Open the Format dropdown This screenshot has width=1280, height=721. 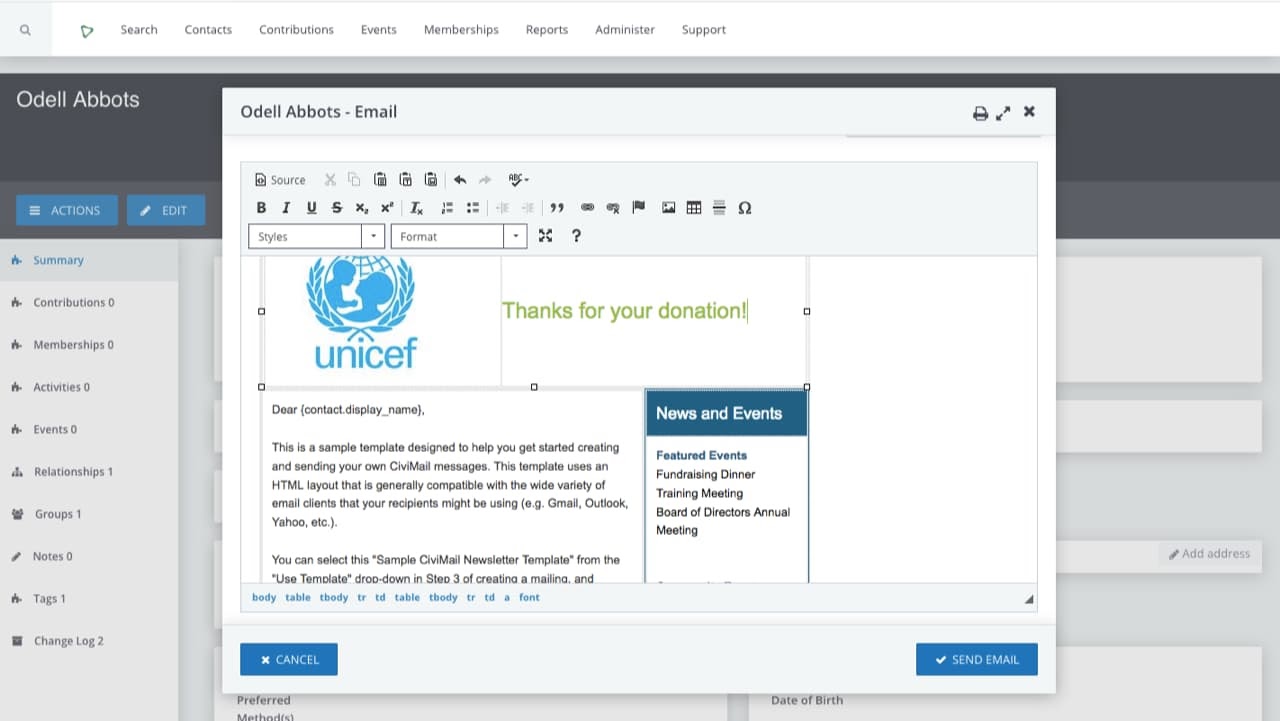coord(458,237)
